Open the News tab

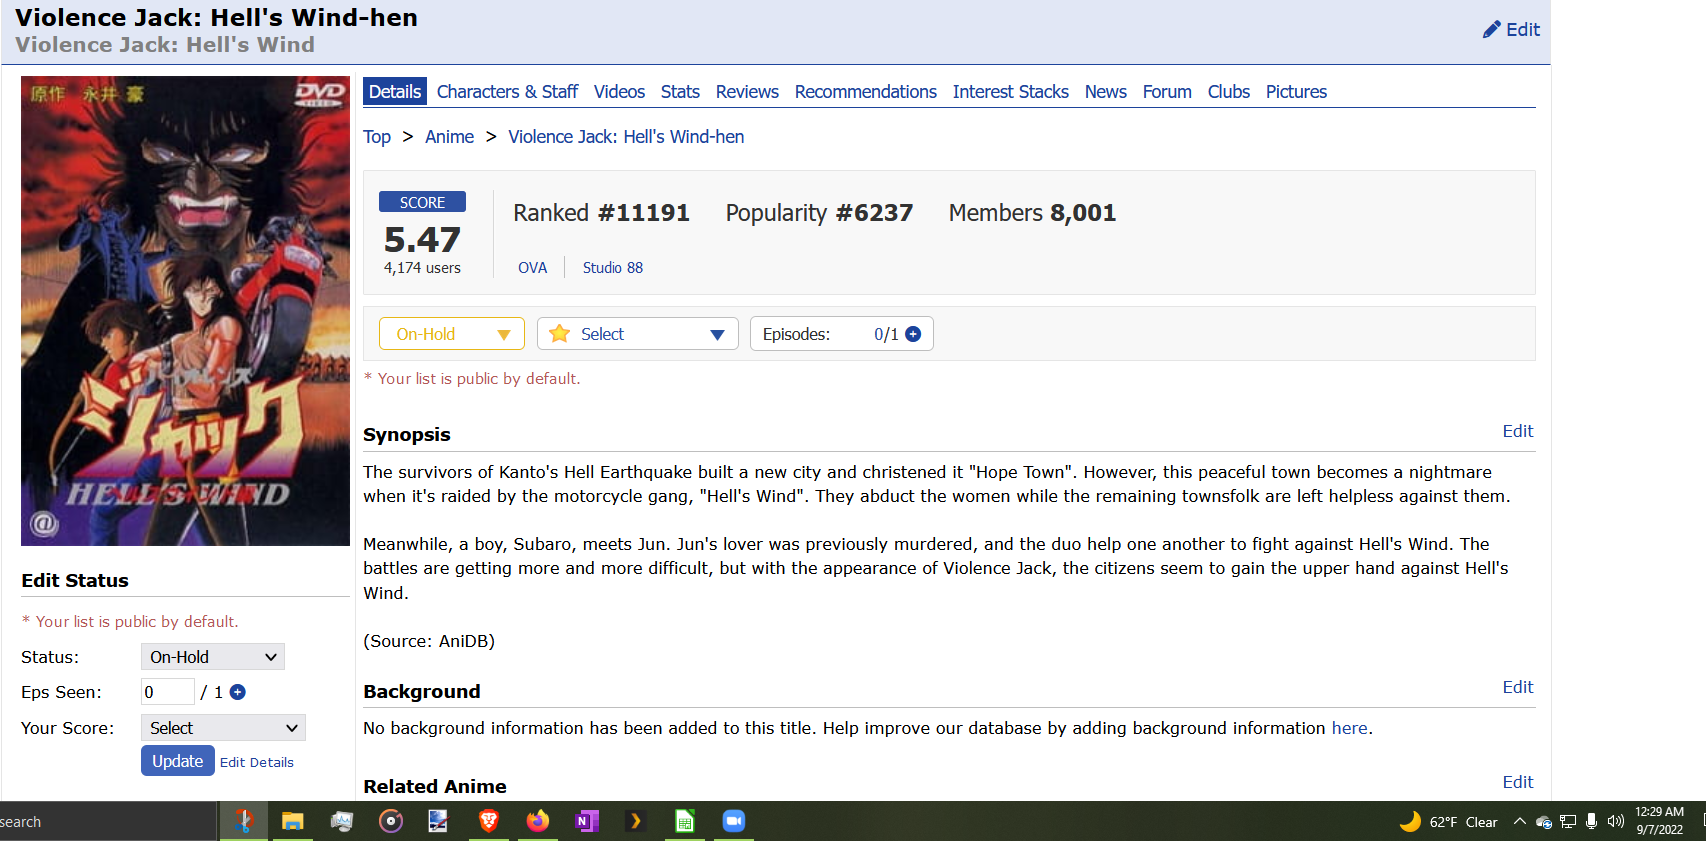click(x=1106, y=92)
